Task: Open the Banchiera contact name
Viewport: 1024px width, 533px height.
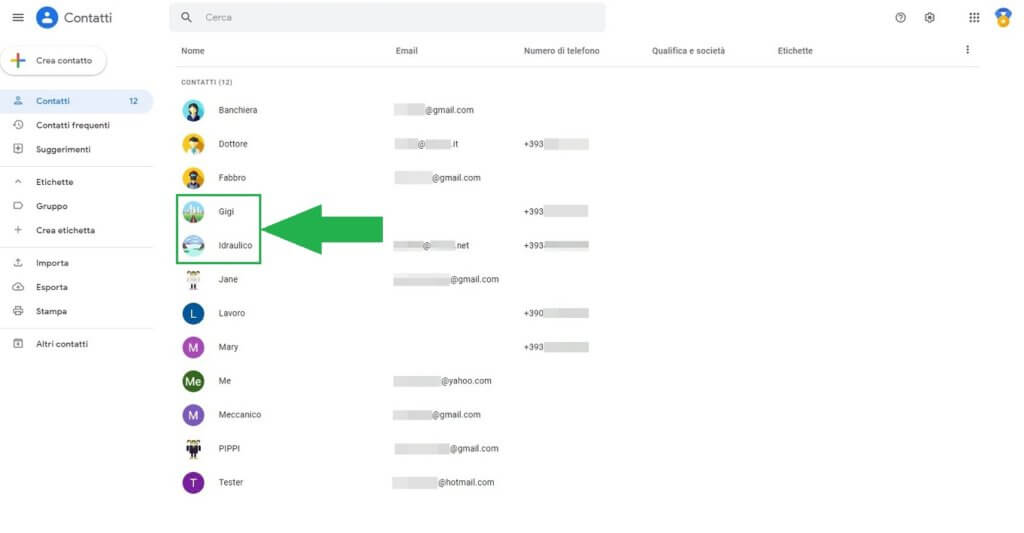Action: tap(238, 110)
